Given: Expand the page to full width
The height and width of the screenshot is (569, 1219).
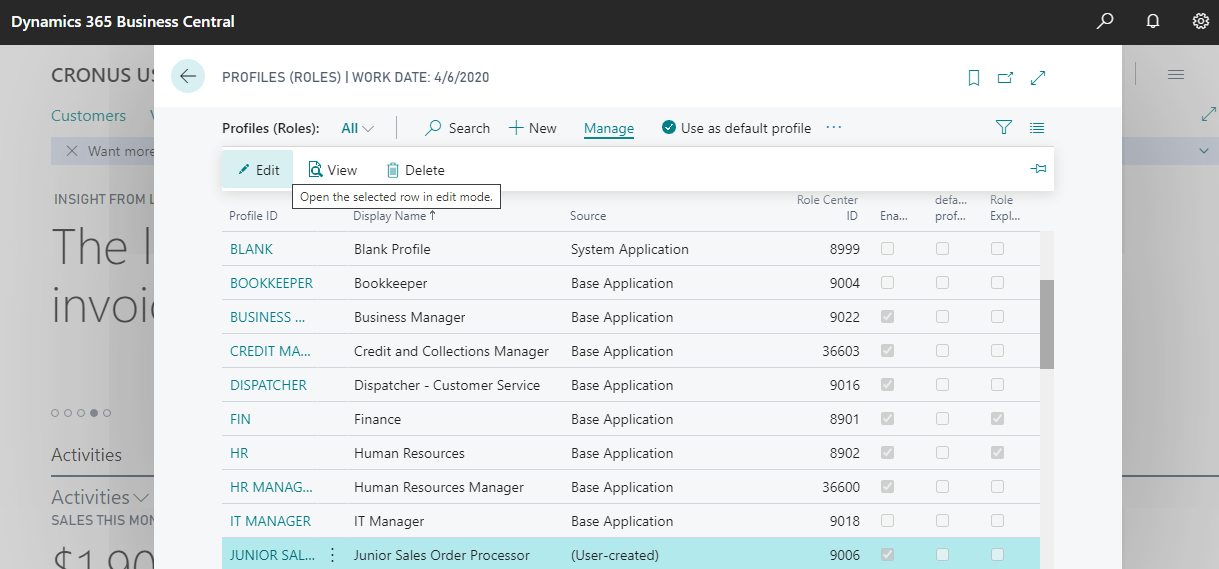Looking at the screenshot, I should pos(1038,77).
